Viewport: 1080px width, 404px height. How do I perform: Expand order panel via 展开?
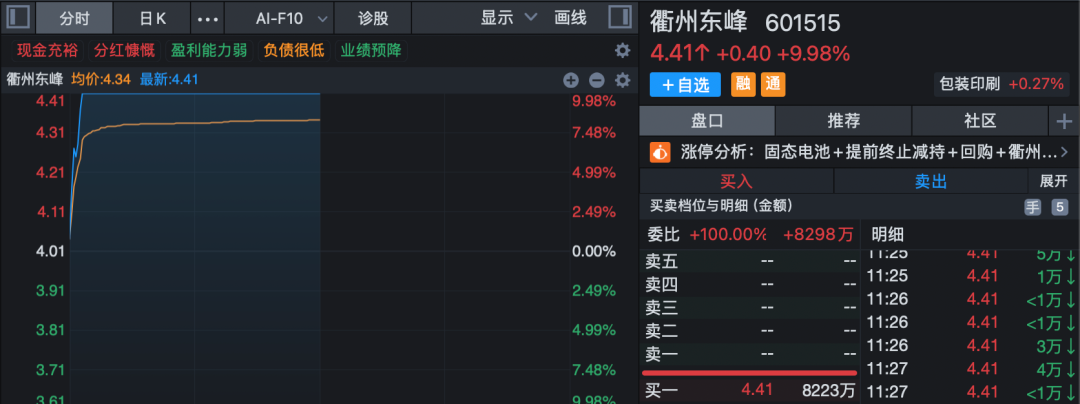pyautogui.click(x=1053, y=181)
